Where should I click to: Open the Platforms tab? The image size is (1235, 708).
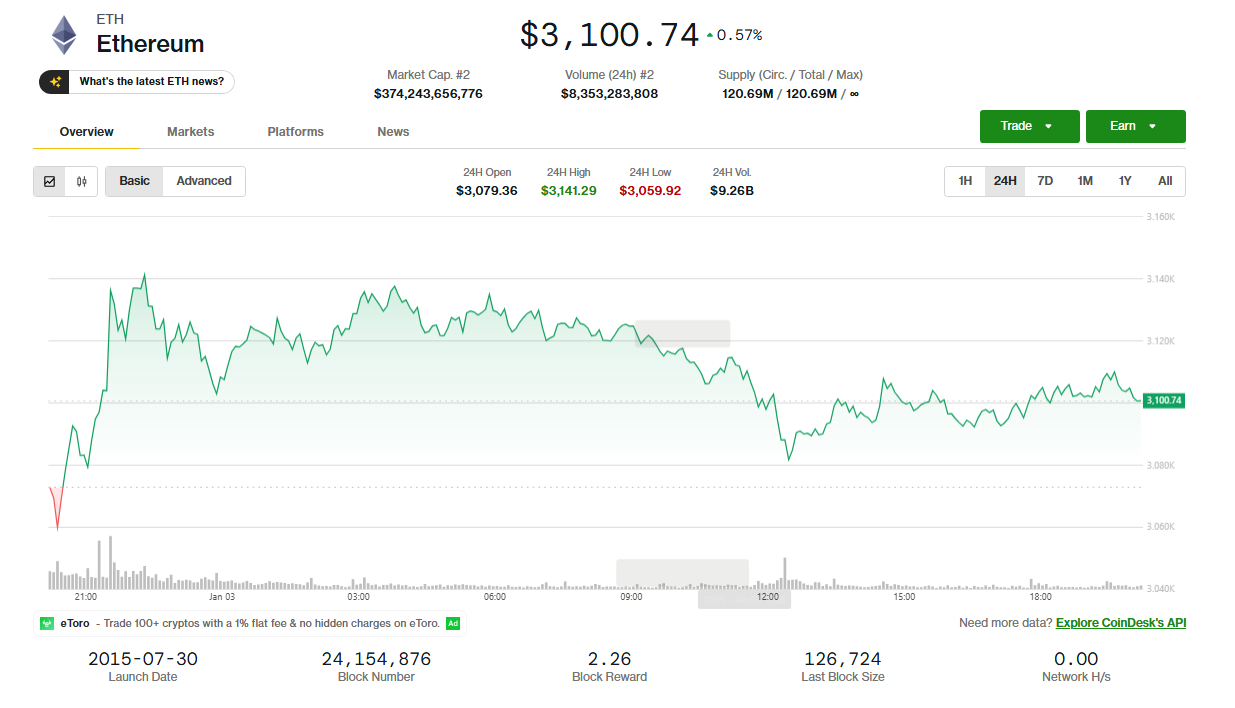tap(295, 132)
